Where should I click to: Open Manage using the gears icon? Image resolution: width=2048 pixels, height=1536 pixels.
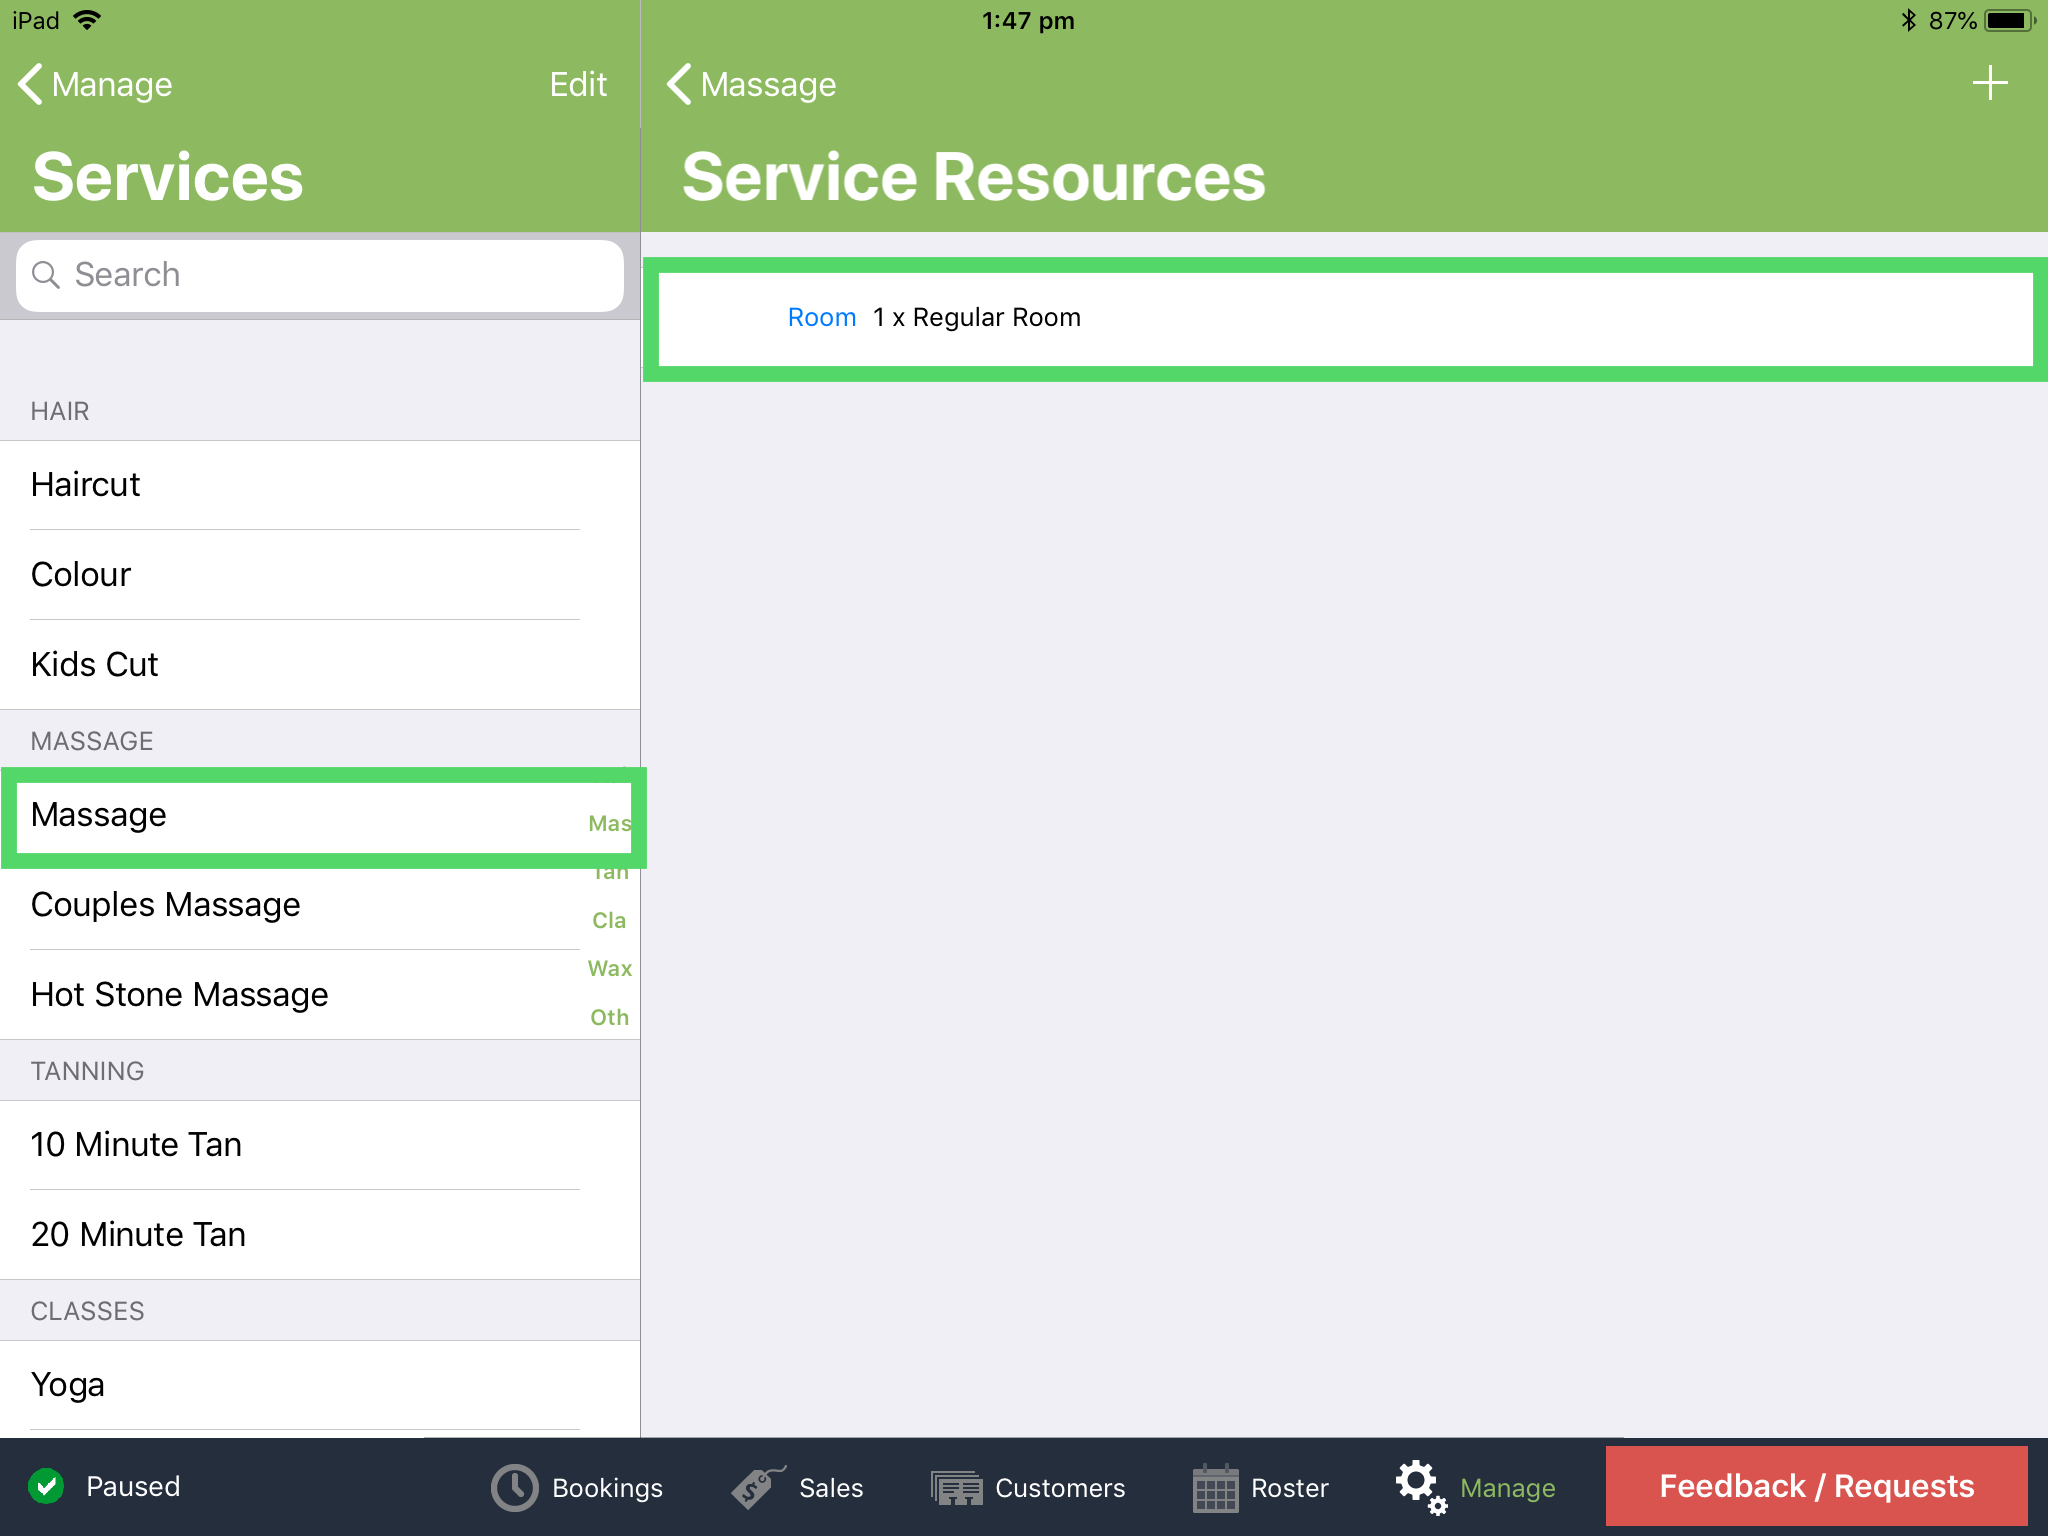pos(1419,1486)
